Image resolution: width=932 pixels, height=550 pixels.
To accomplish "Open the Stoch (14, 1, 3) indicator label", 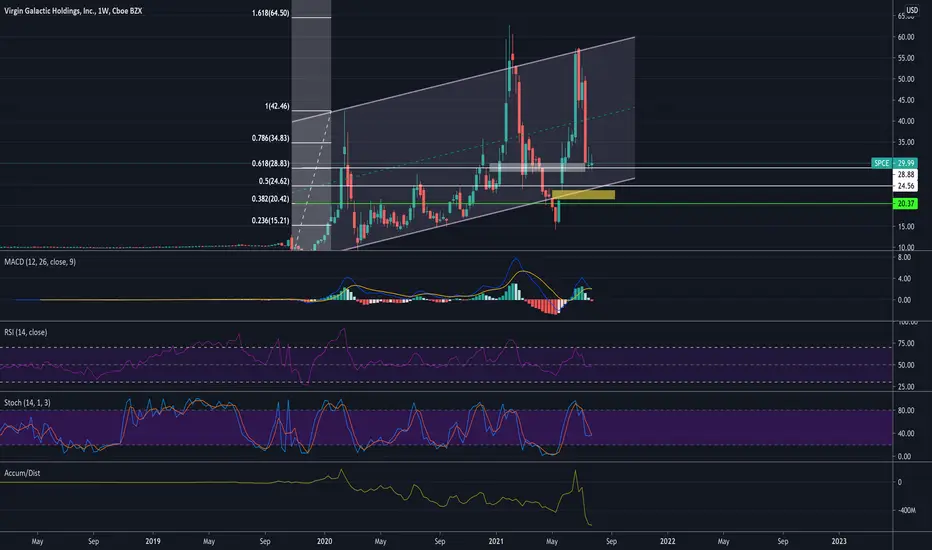I will point(27,403).
